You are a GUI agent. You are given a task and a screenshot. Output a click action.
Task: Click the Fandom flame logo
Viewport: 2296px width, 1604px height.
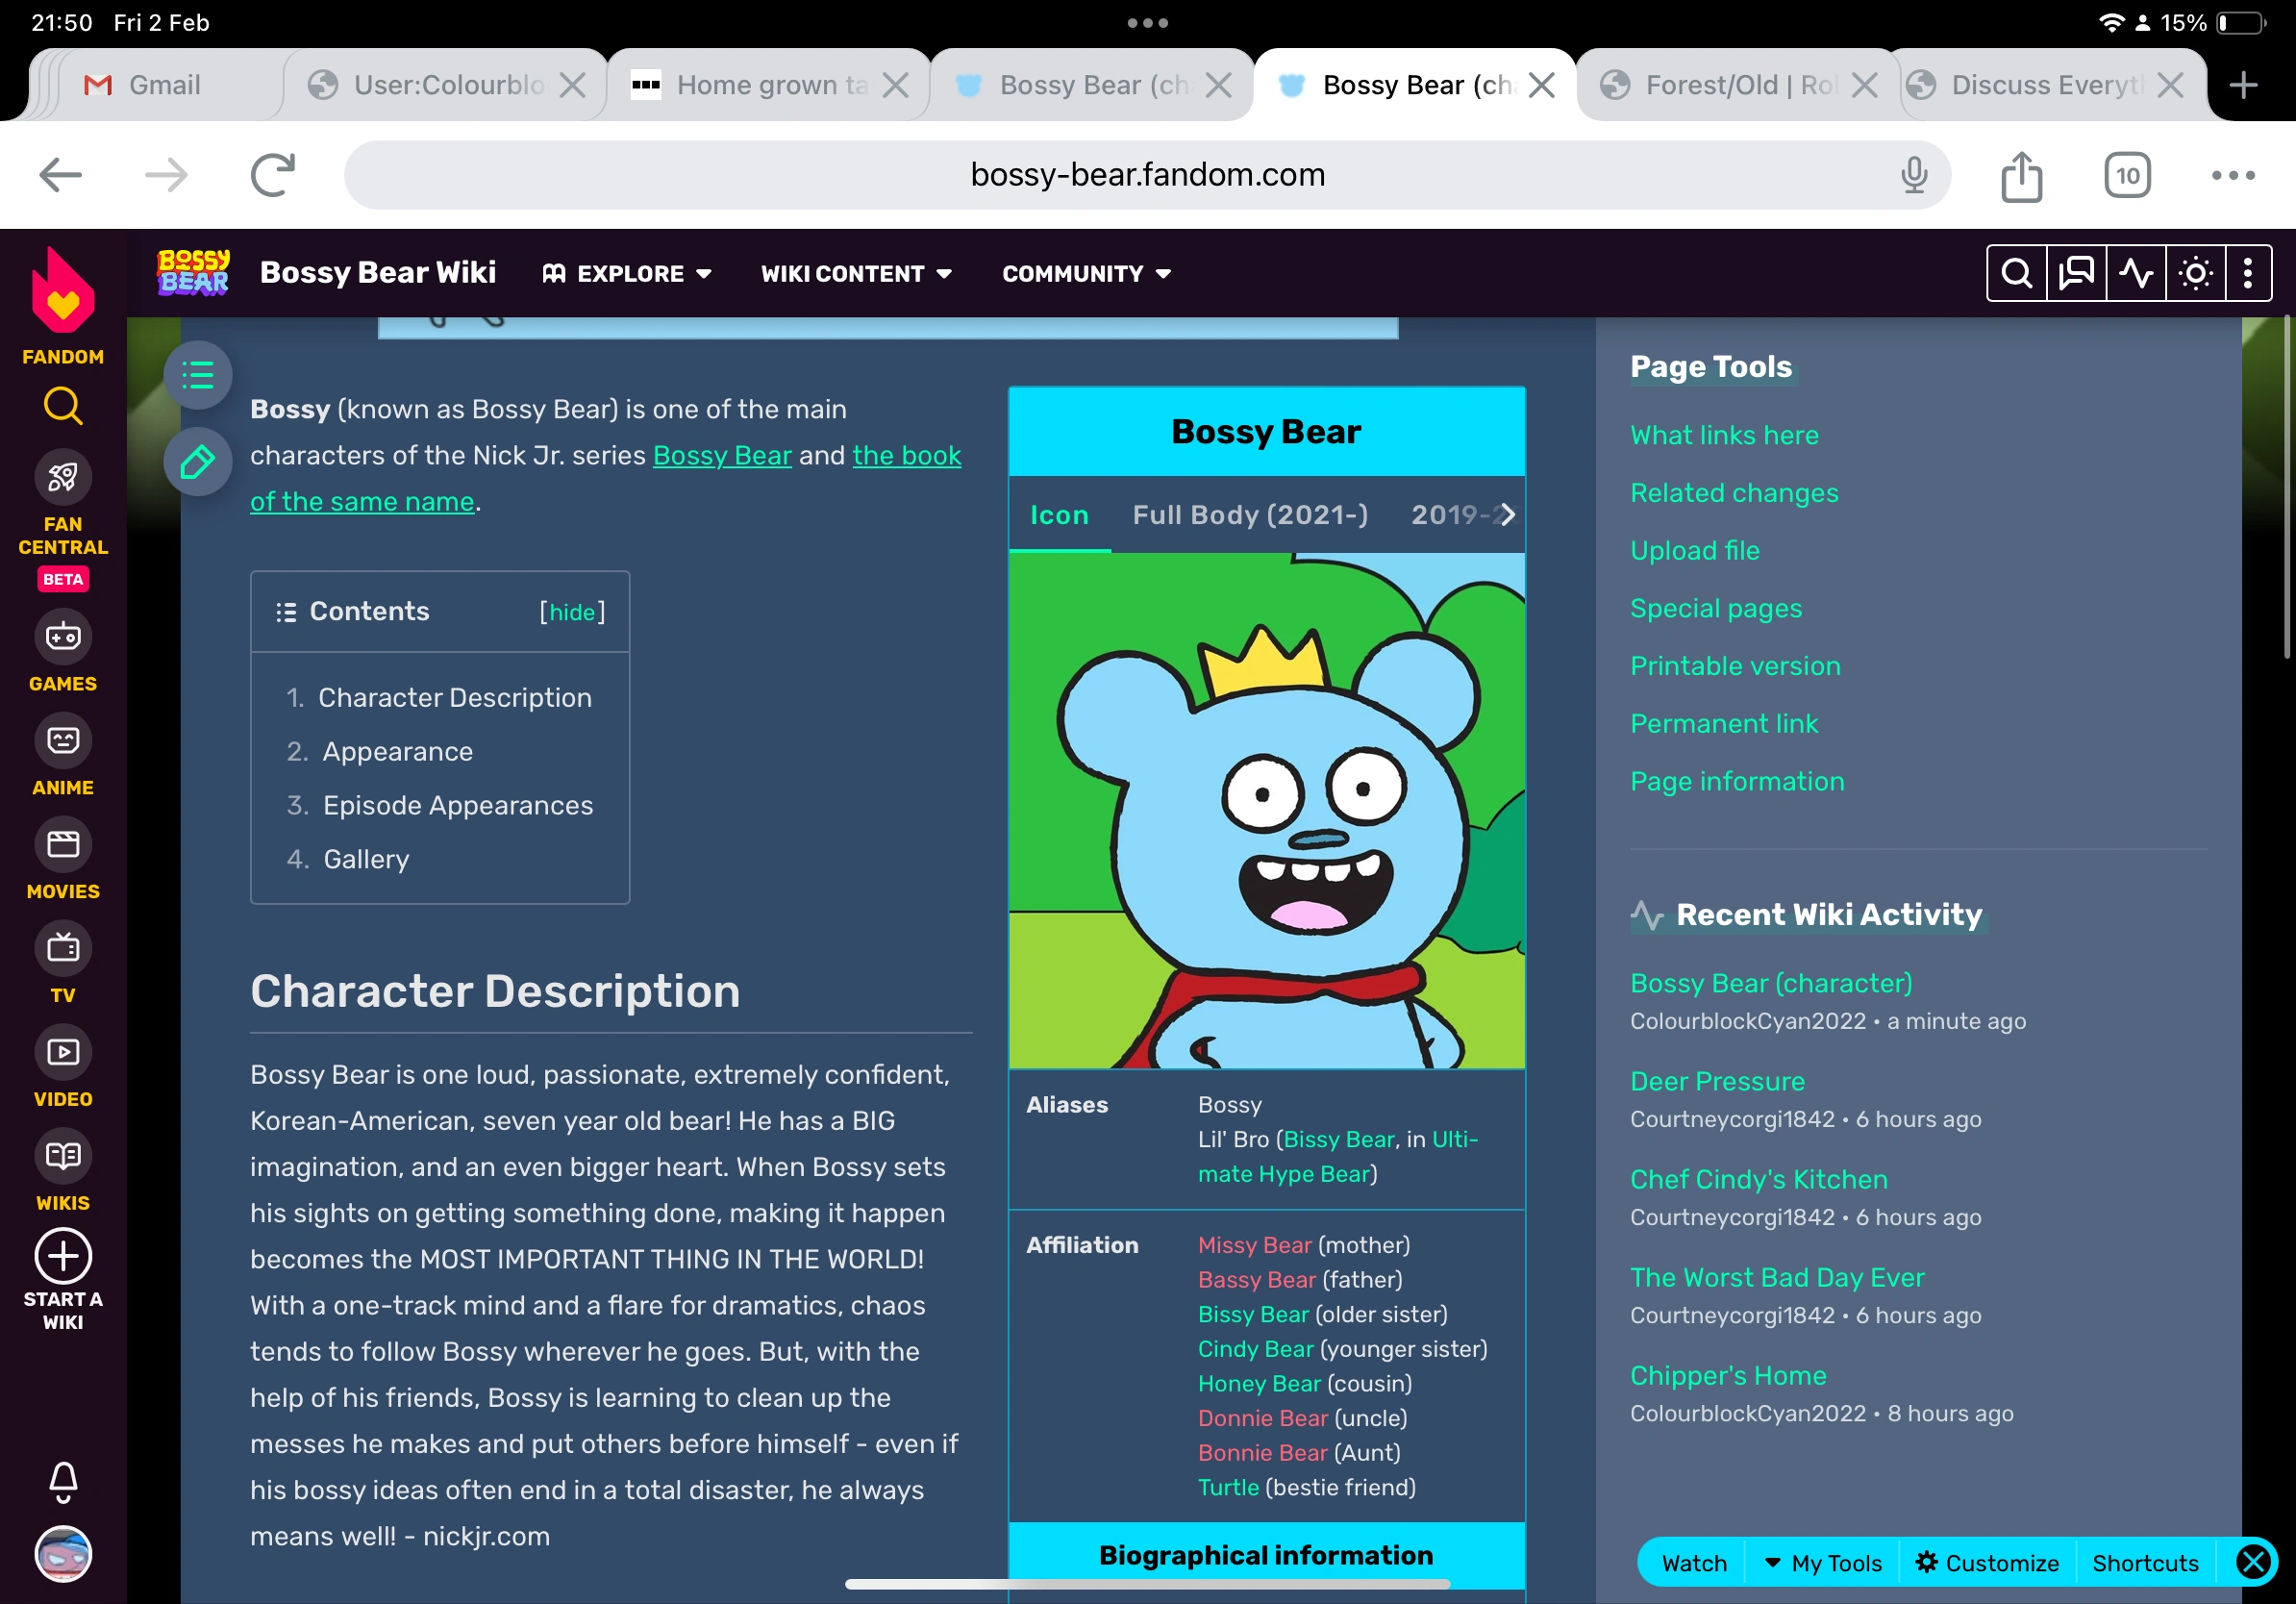pos(63,292)
